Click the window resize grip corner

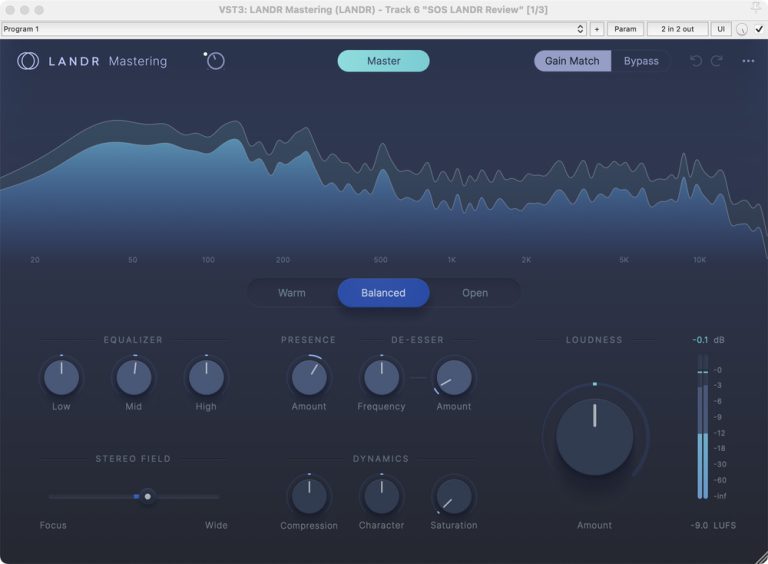(762, 558)
